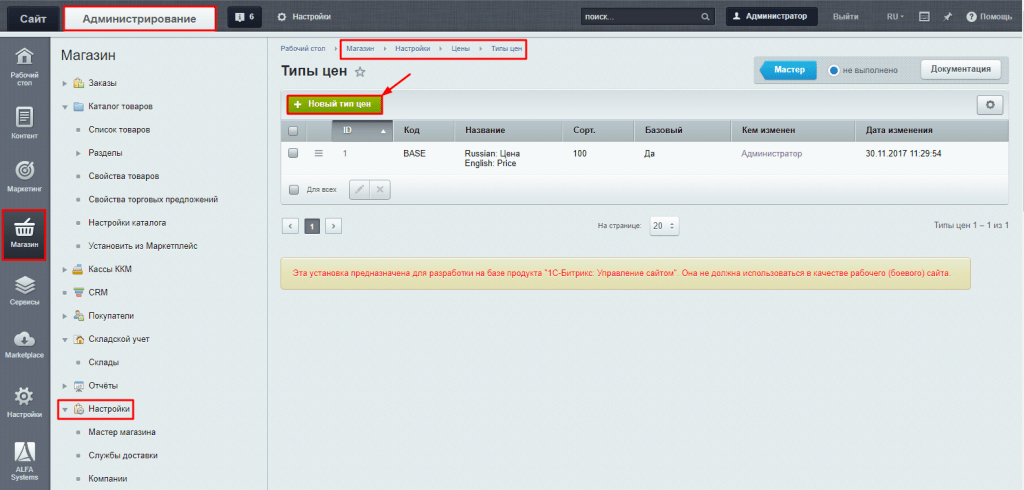Tick the select-all checkbox in table header

(x=293, y=131)
